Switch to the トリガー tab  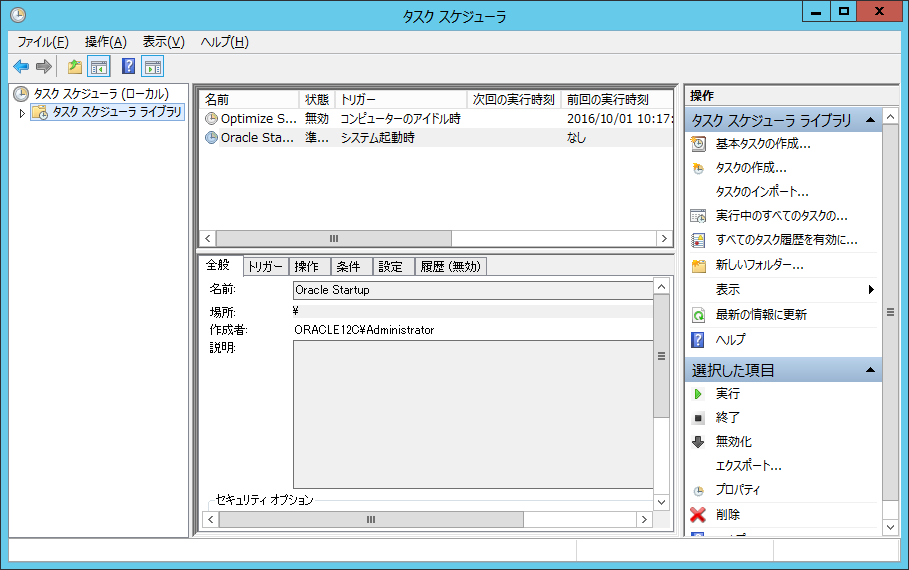pos(265,267)
